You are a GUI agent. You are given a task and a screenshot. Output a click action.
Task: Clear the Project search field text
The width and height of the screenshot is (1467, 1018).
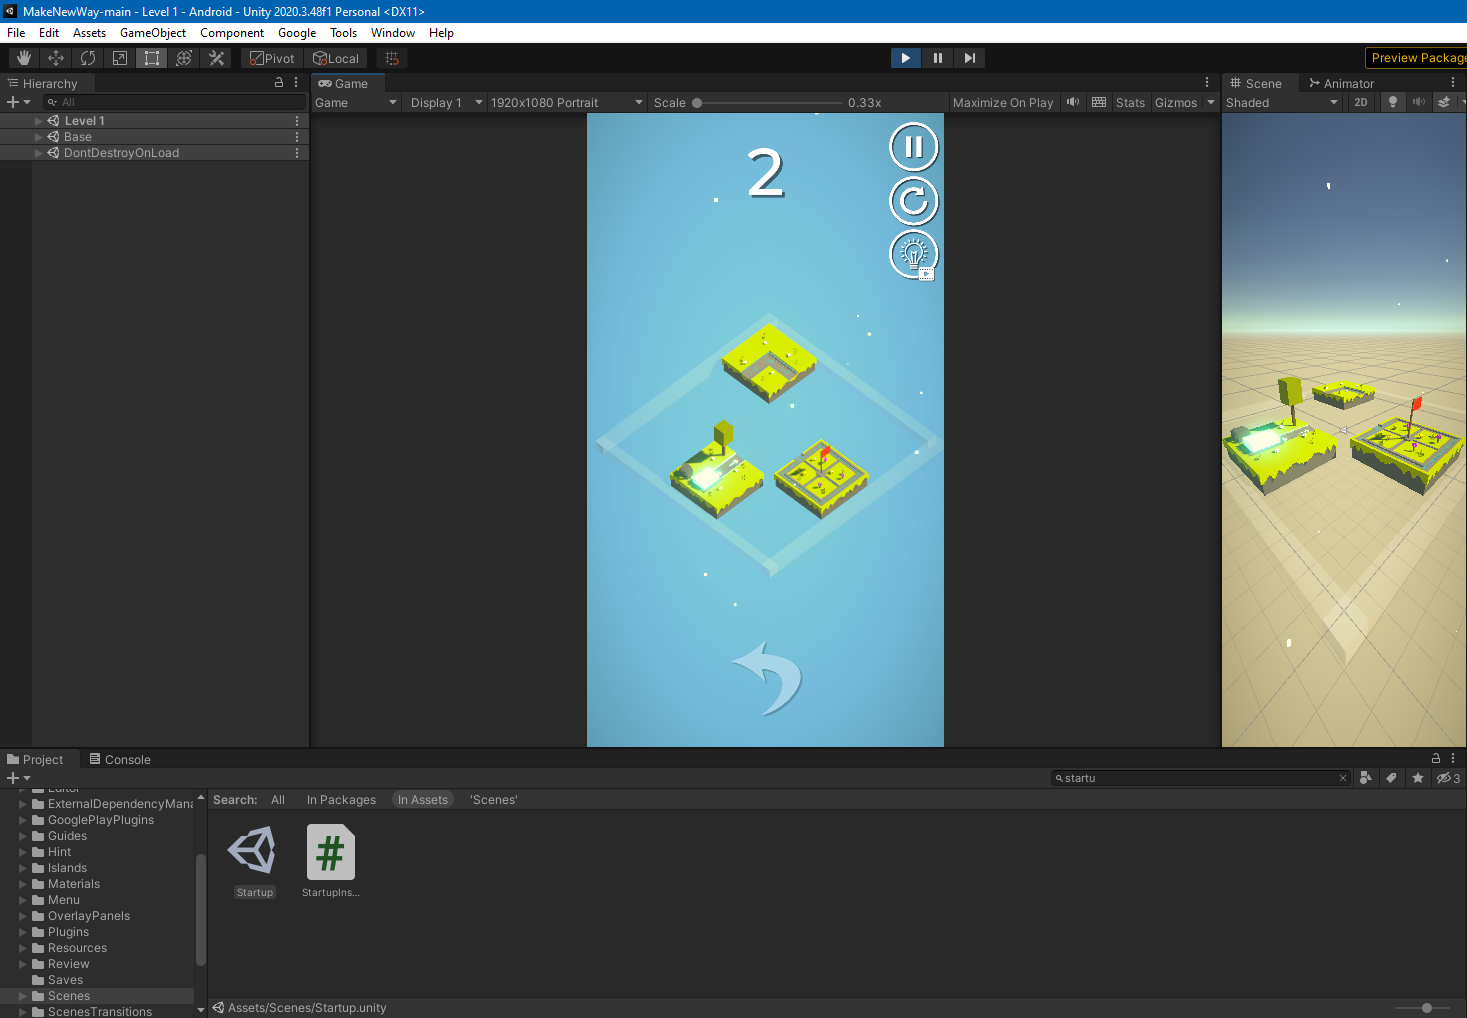(1343, 778)
